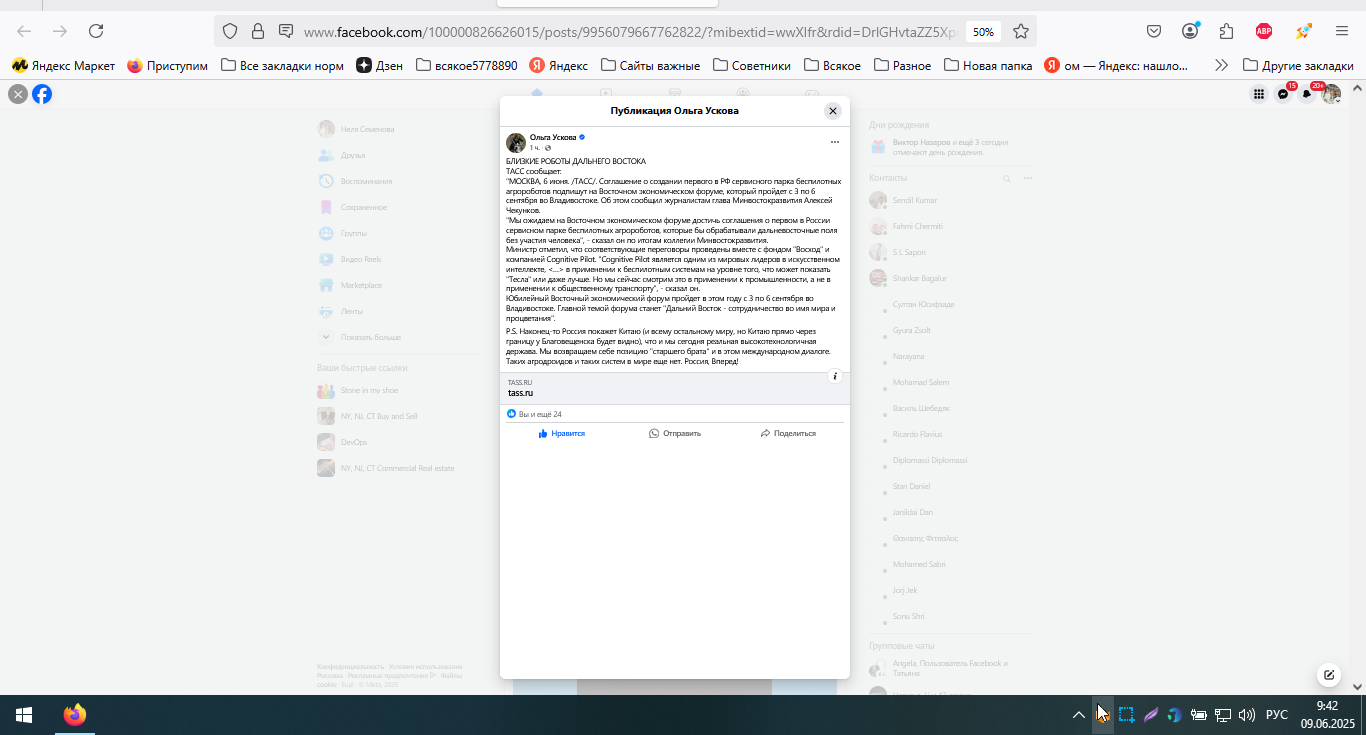This screenshot has width=1366, height=735.
Task: Open Яндекс bookmark
Action: 559,66
